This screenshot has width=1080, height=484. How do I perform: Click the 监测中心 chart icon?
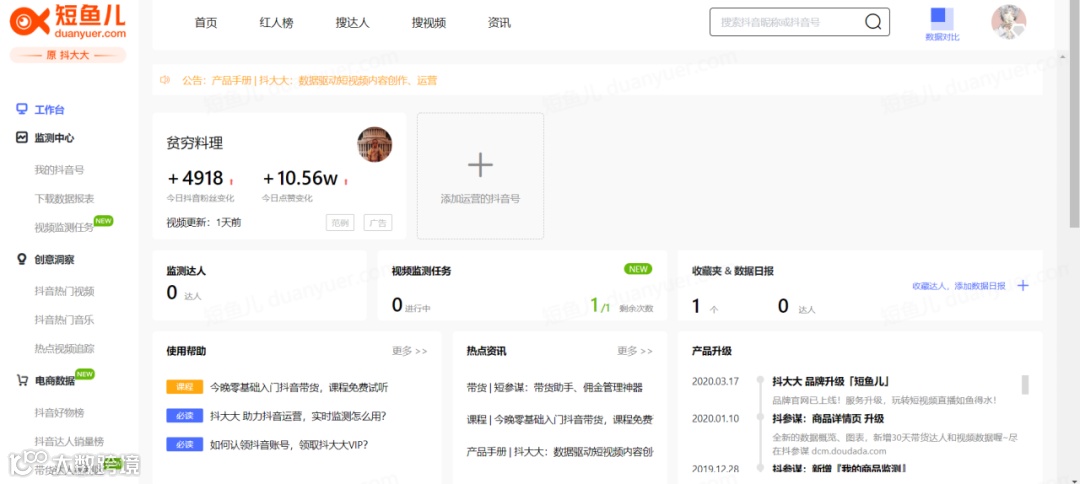tap(21, 138)
